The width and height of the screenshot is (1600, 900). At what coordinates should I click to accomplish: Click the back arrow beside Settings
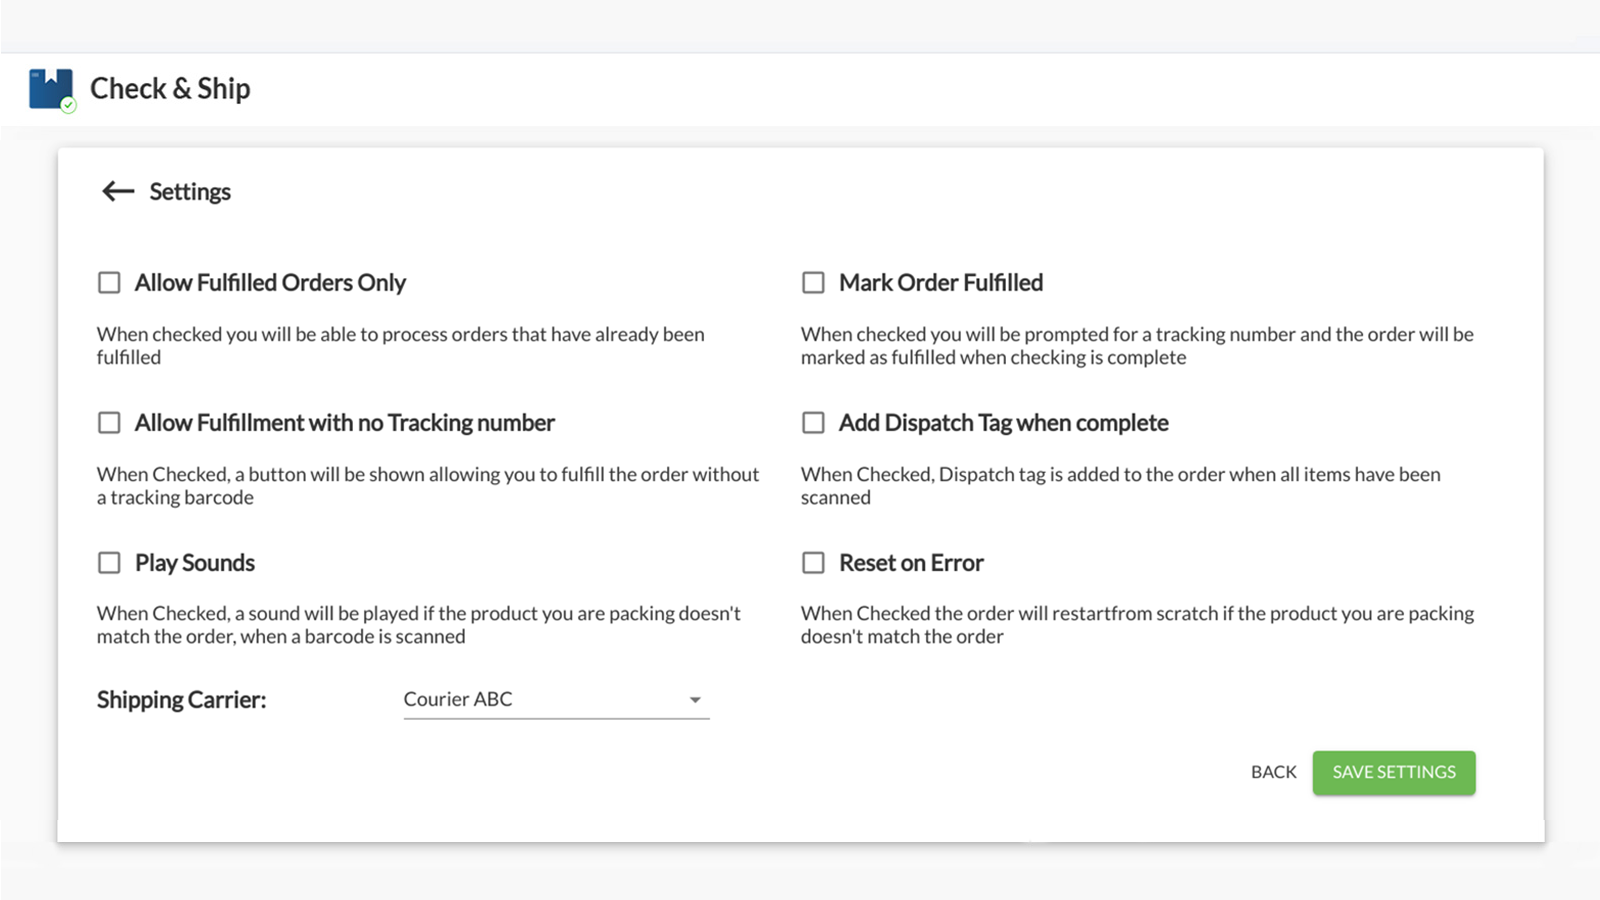pos(118,191)
